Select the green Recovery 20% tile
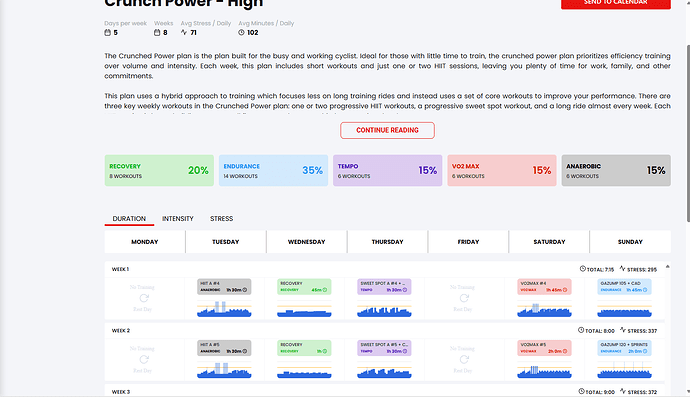 159,170
